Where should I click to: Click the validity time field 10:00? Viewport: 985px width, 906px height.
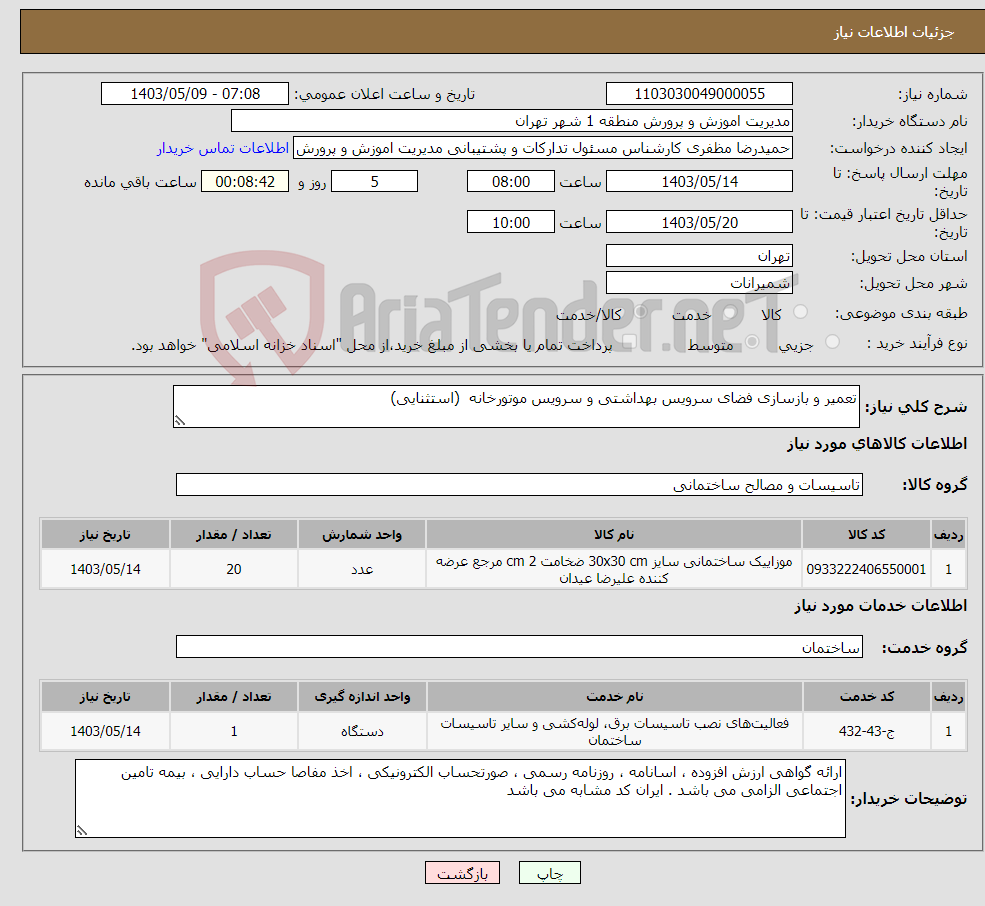pyautogui.click(x=511, y=222)
